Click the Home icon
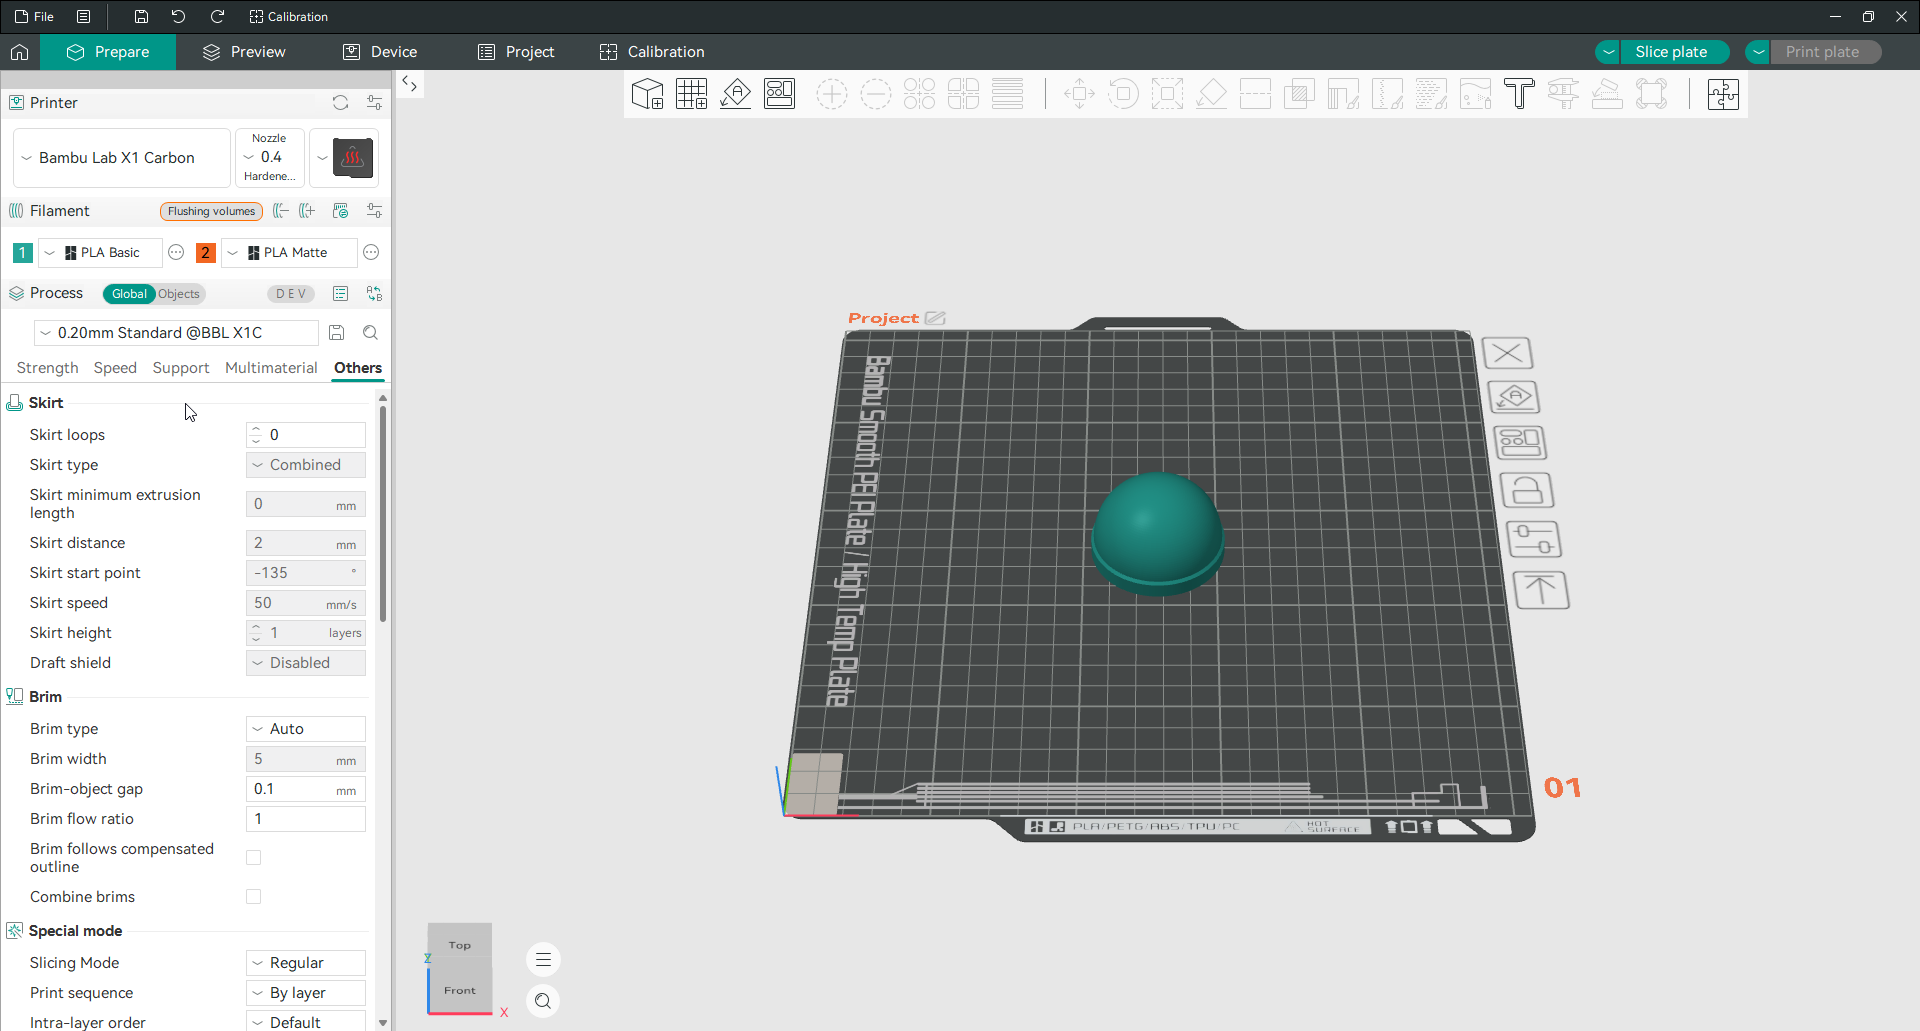 tap(20, 52)
